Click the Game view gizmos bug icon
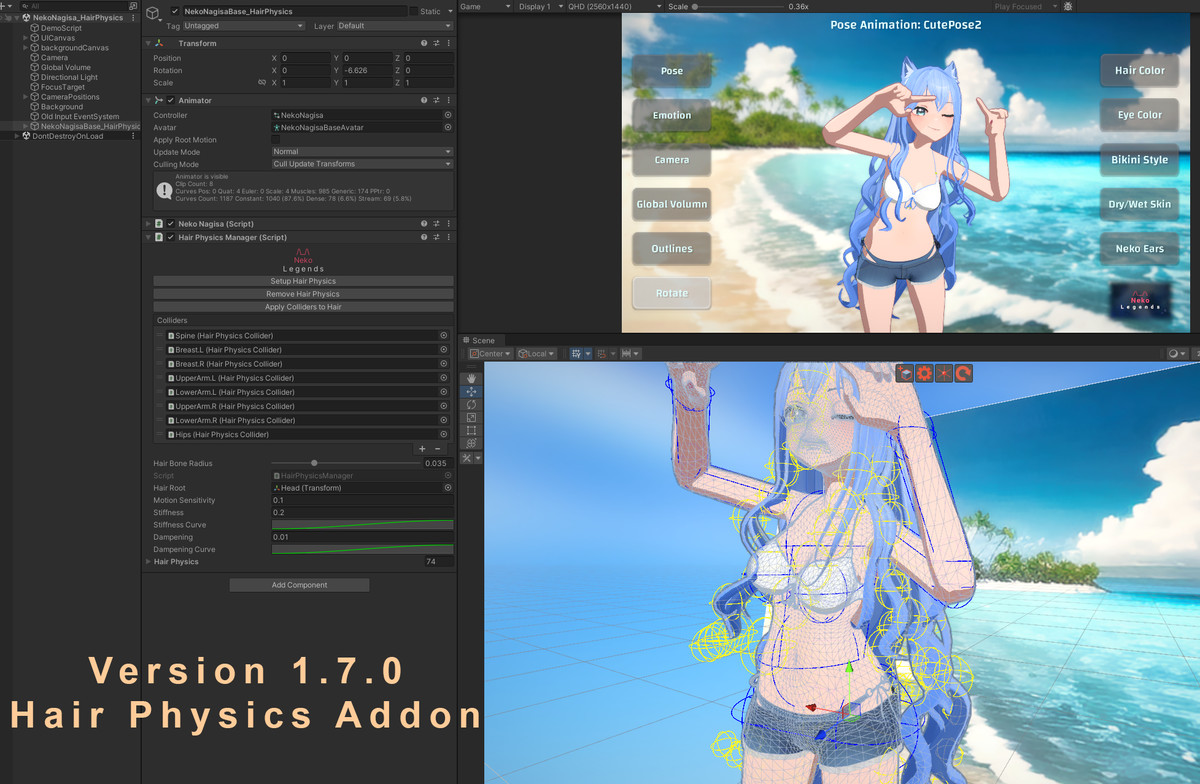This screenshot has height=784, width=1200. (x=1068, y=7)
